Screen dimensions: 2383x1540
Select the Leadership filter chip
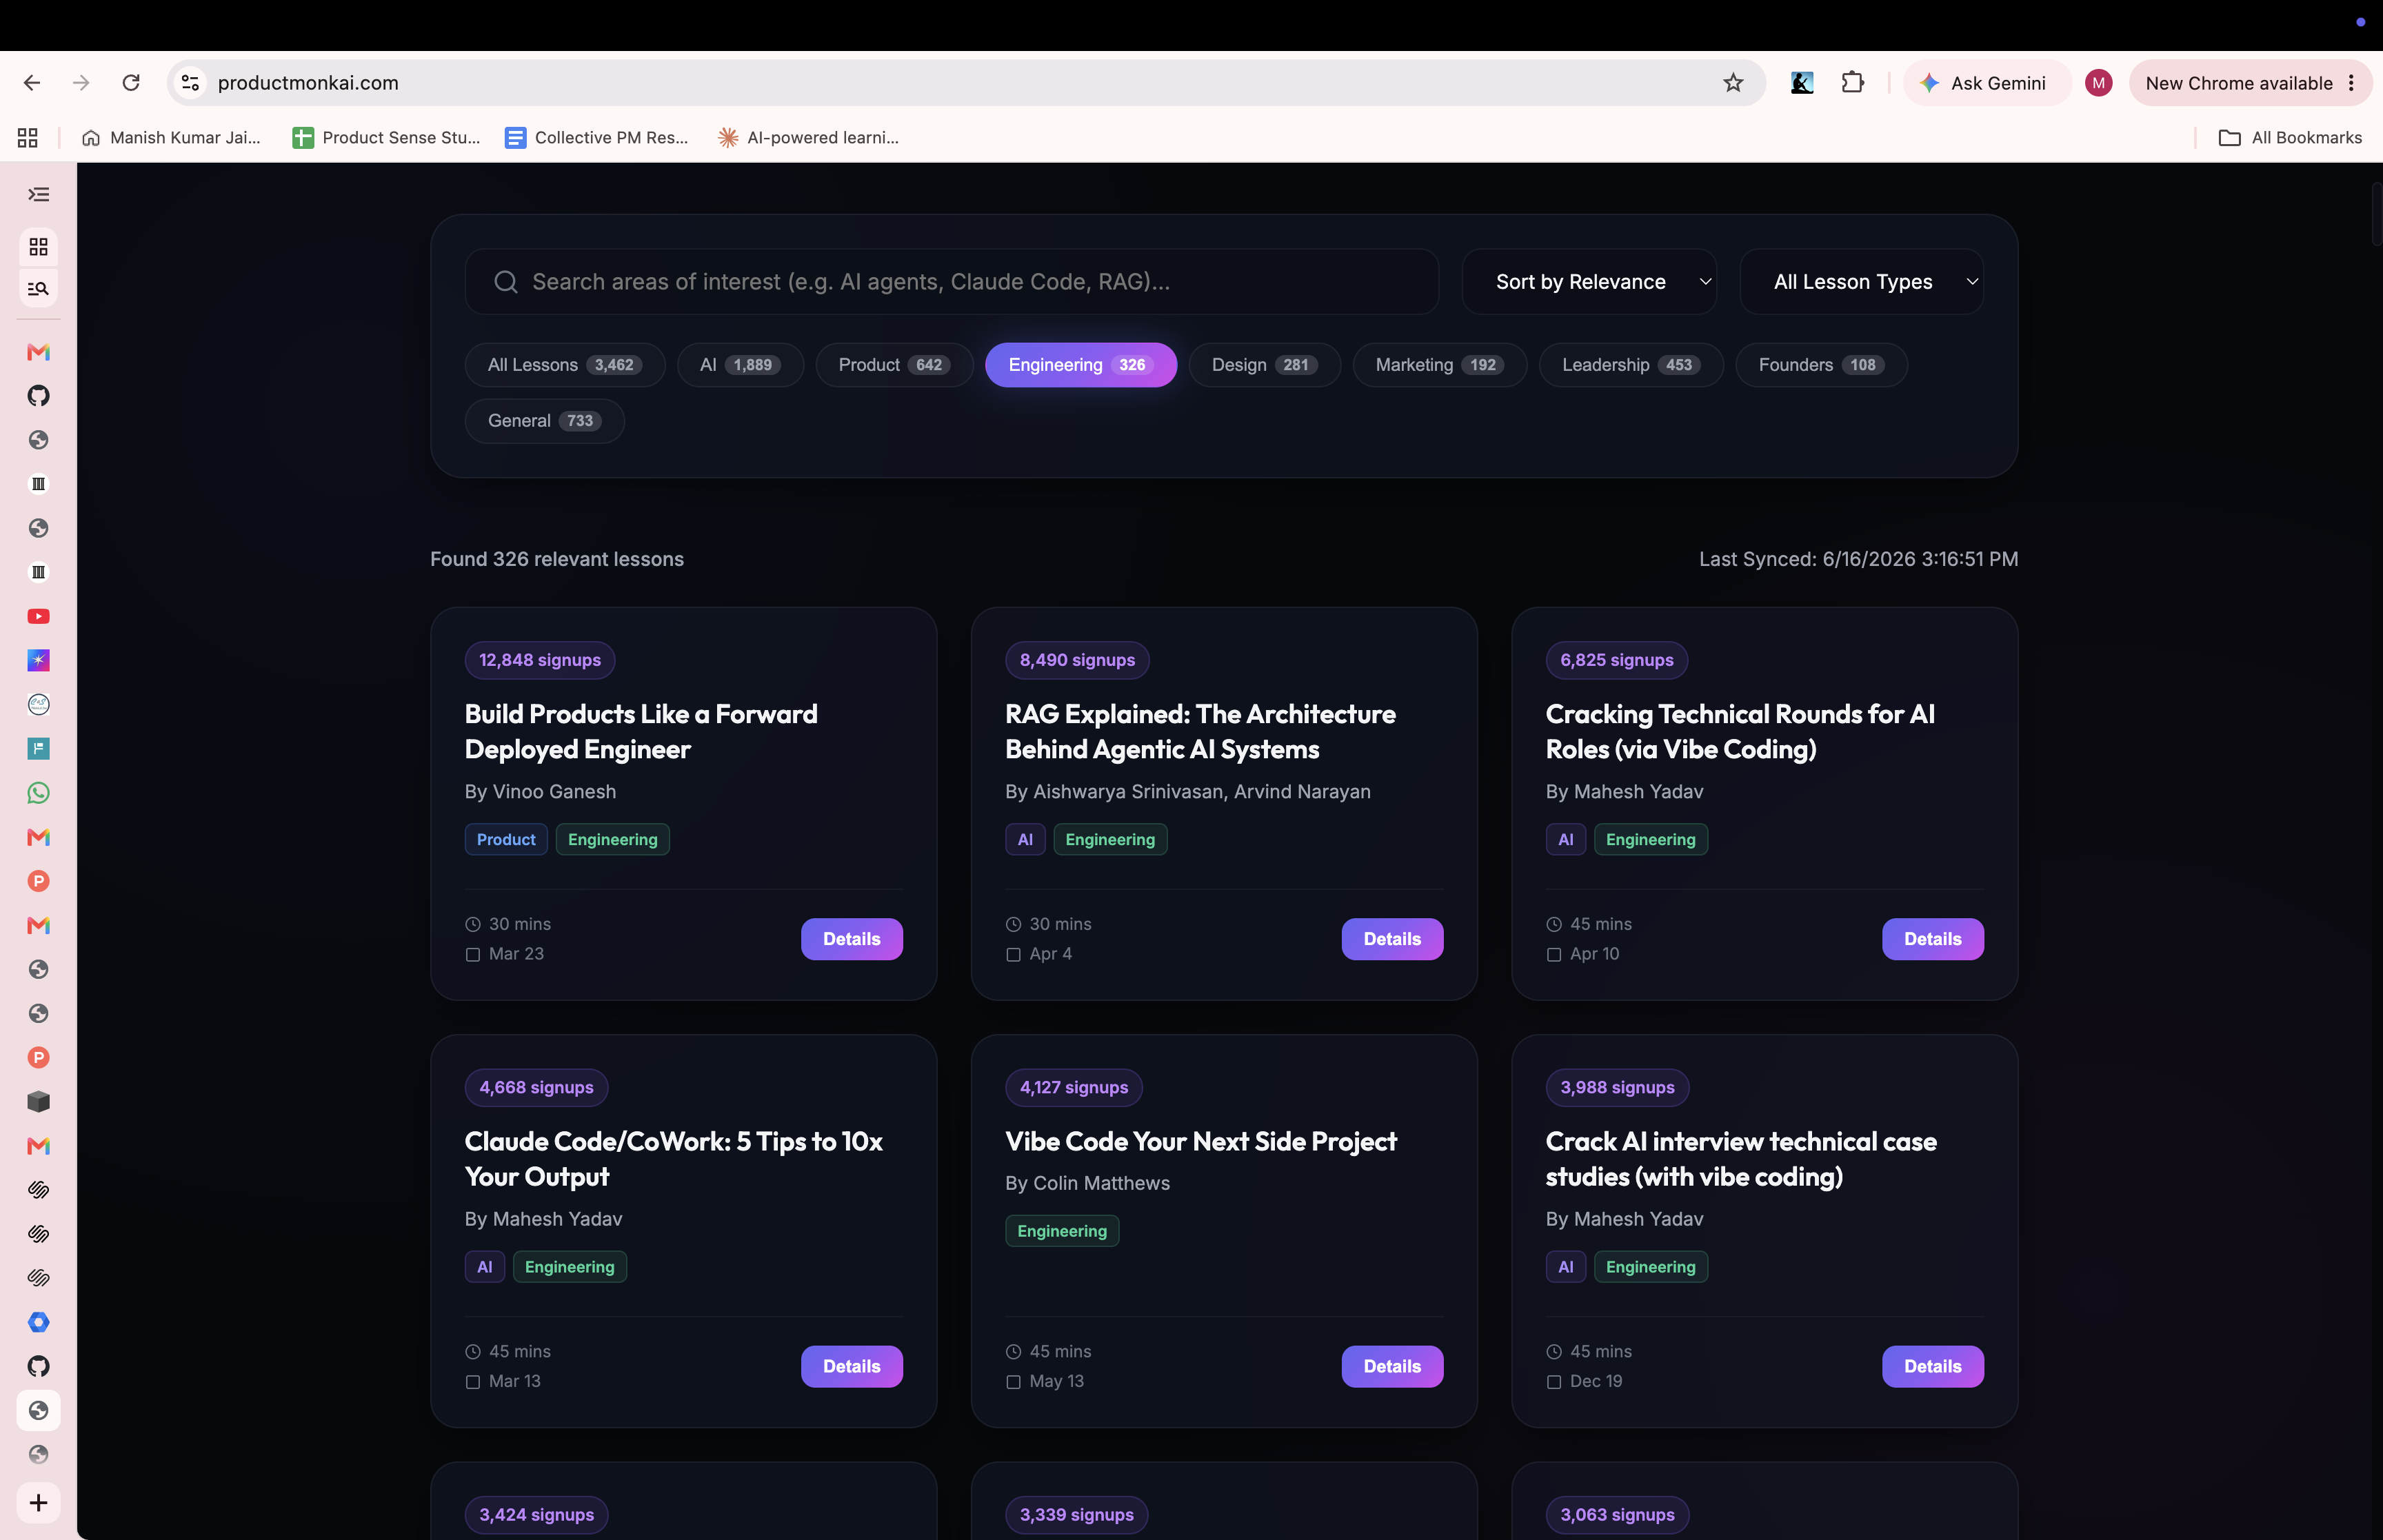click(1631, 365)
